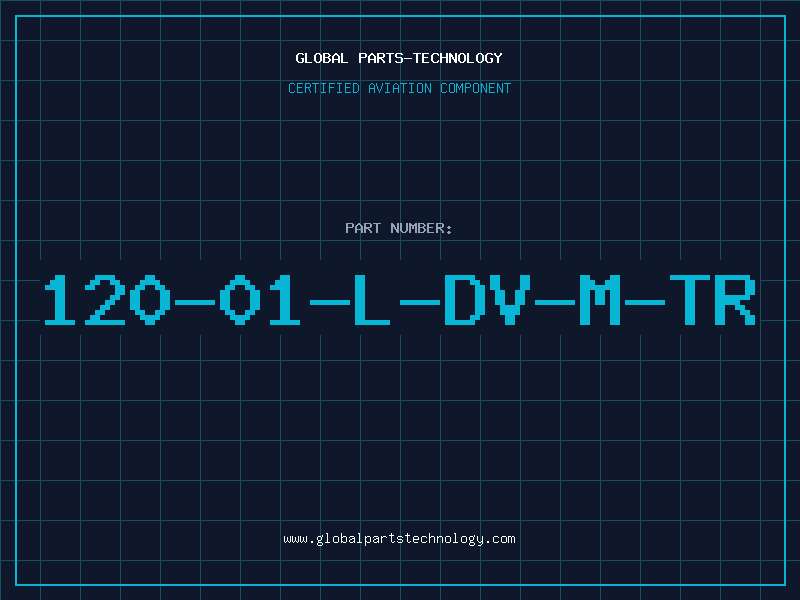Click part number '120-01-L-DV-M-TR'
The image size is (800, 600).
[x=400, y=300]
